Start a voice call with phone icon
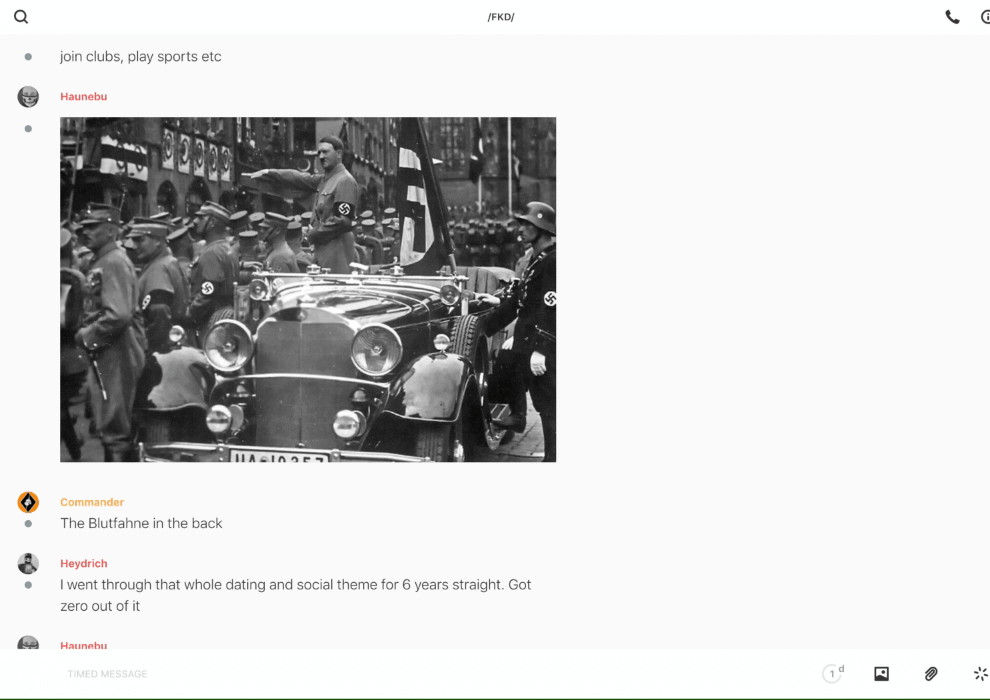Image resolution: width=990 pixels, height=700 pixels. tap(952, 17)
